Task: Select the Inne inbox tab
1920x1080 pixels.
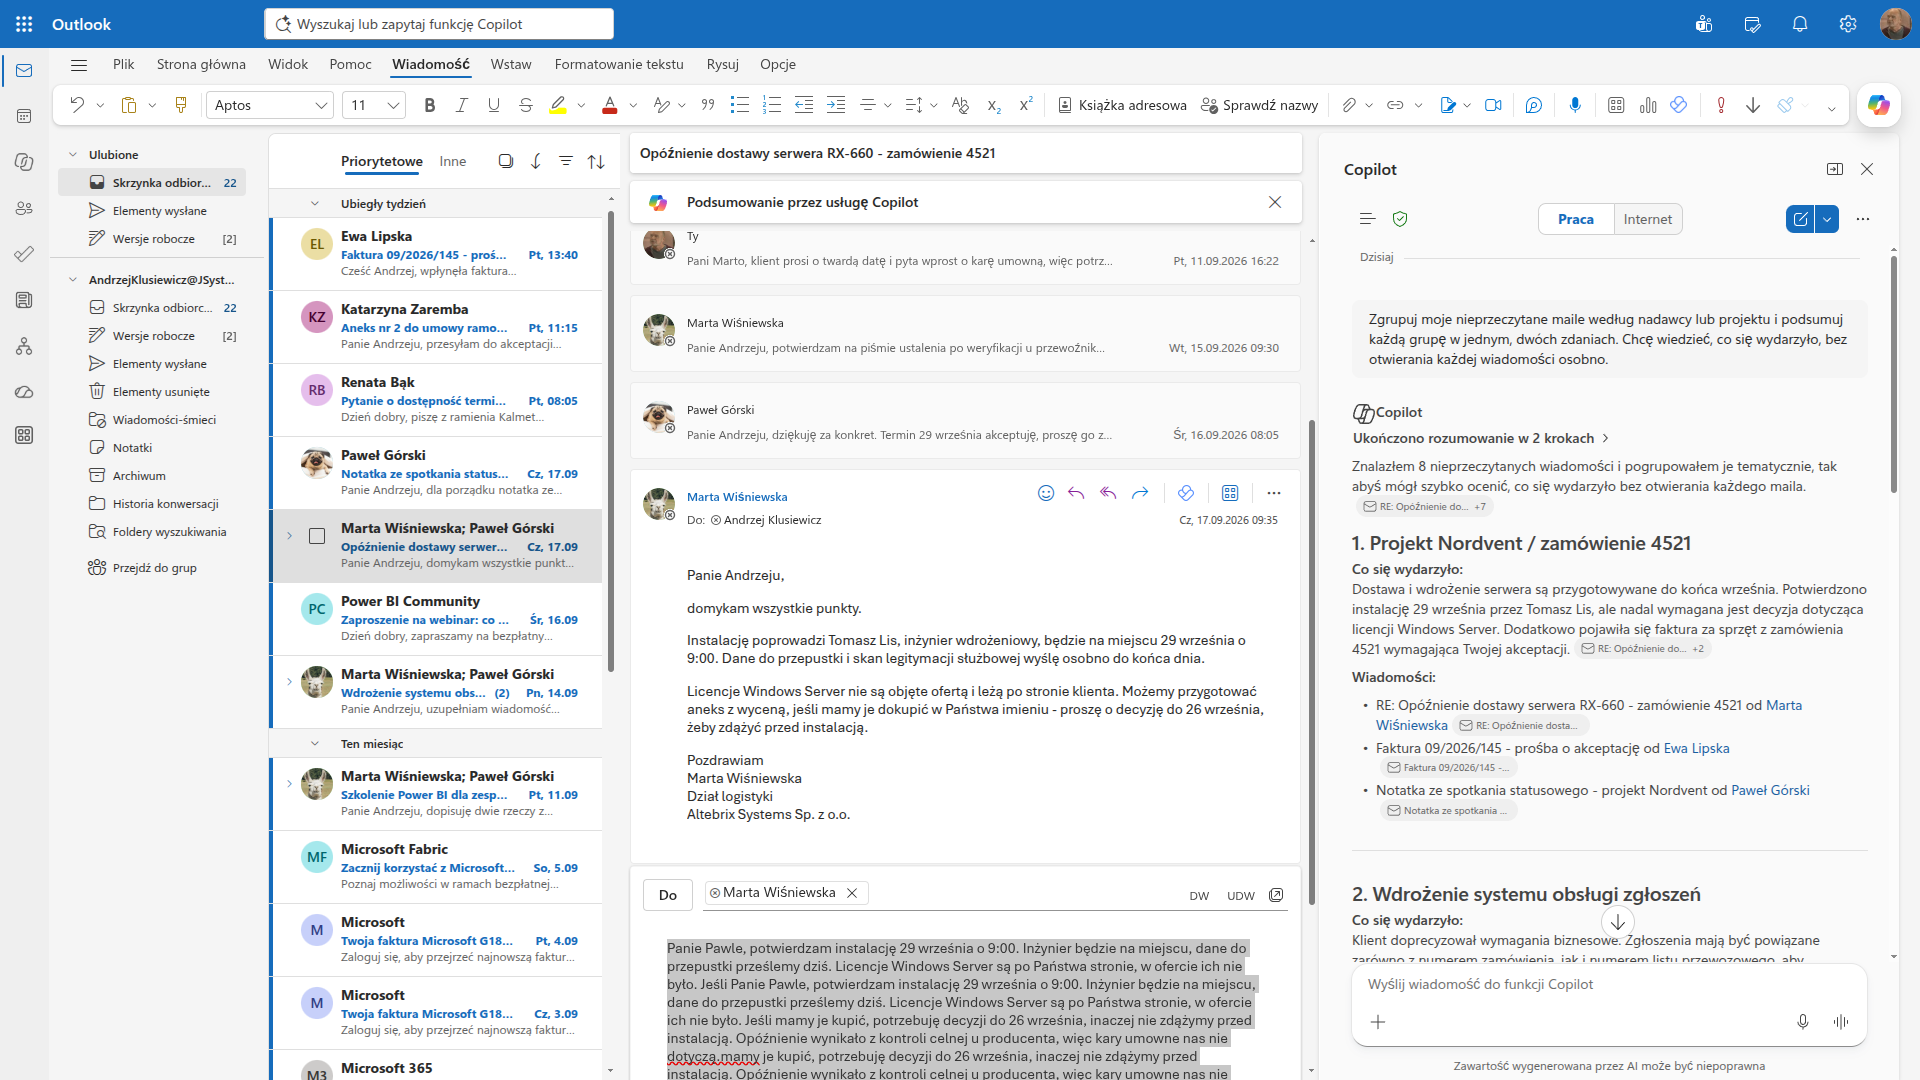Action: [453, 161]
